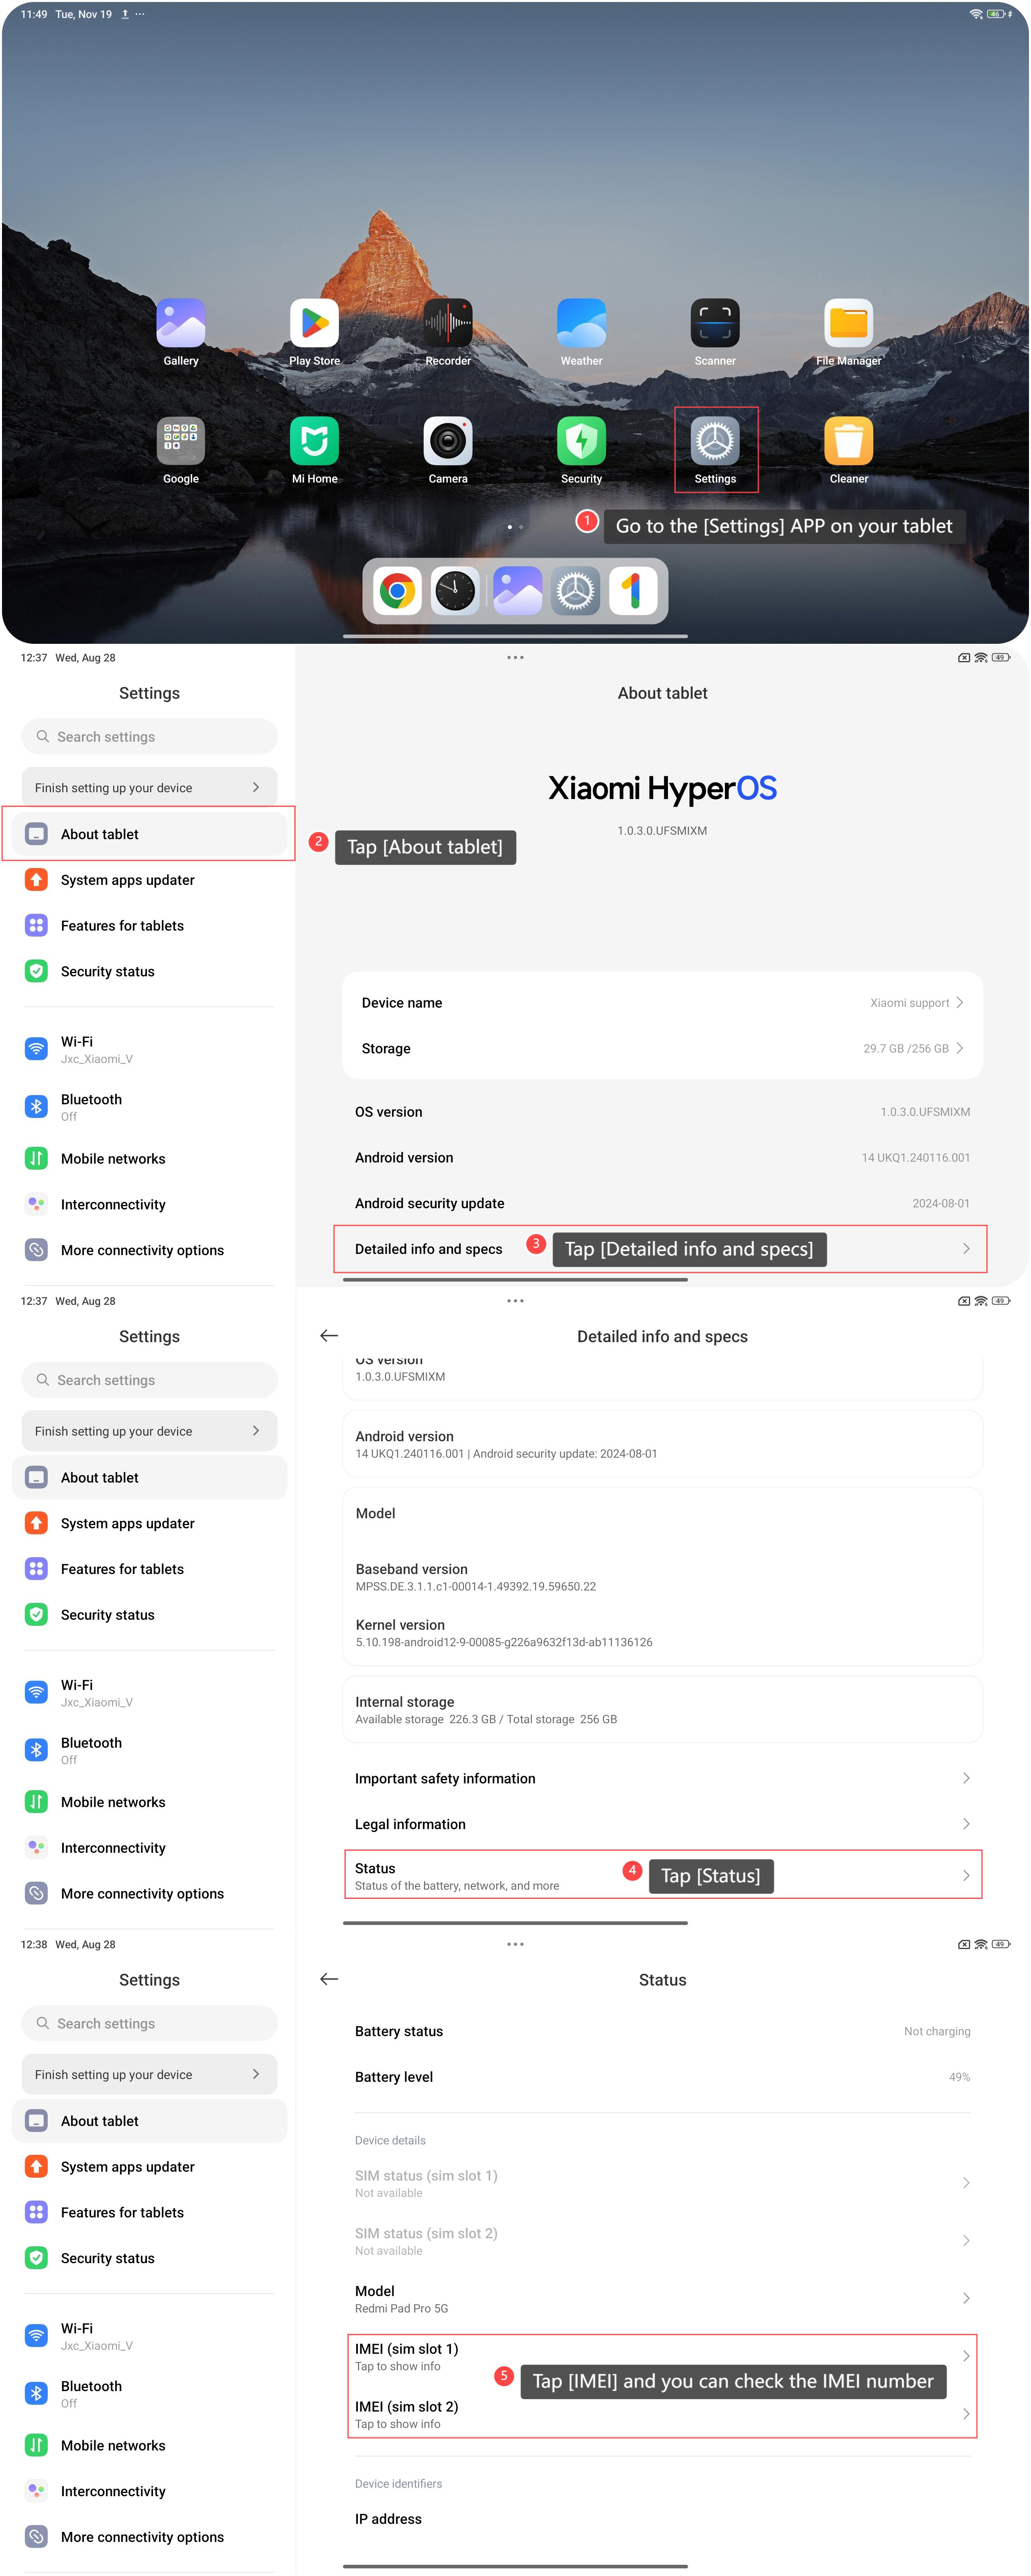Open the Clock app in the dock
The height and width of the screenshot is (2576, 1031).
pos(455,591)
